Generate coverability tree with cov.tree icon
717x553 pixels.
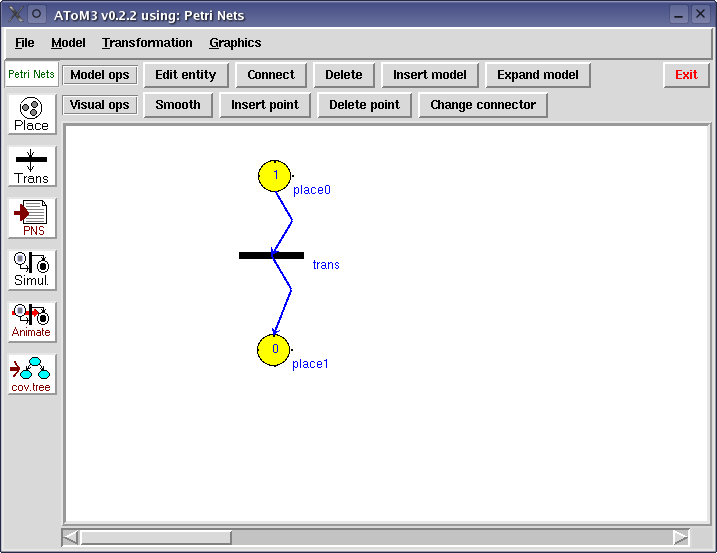(x=31, y=374)
